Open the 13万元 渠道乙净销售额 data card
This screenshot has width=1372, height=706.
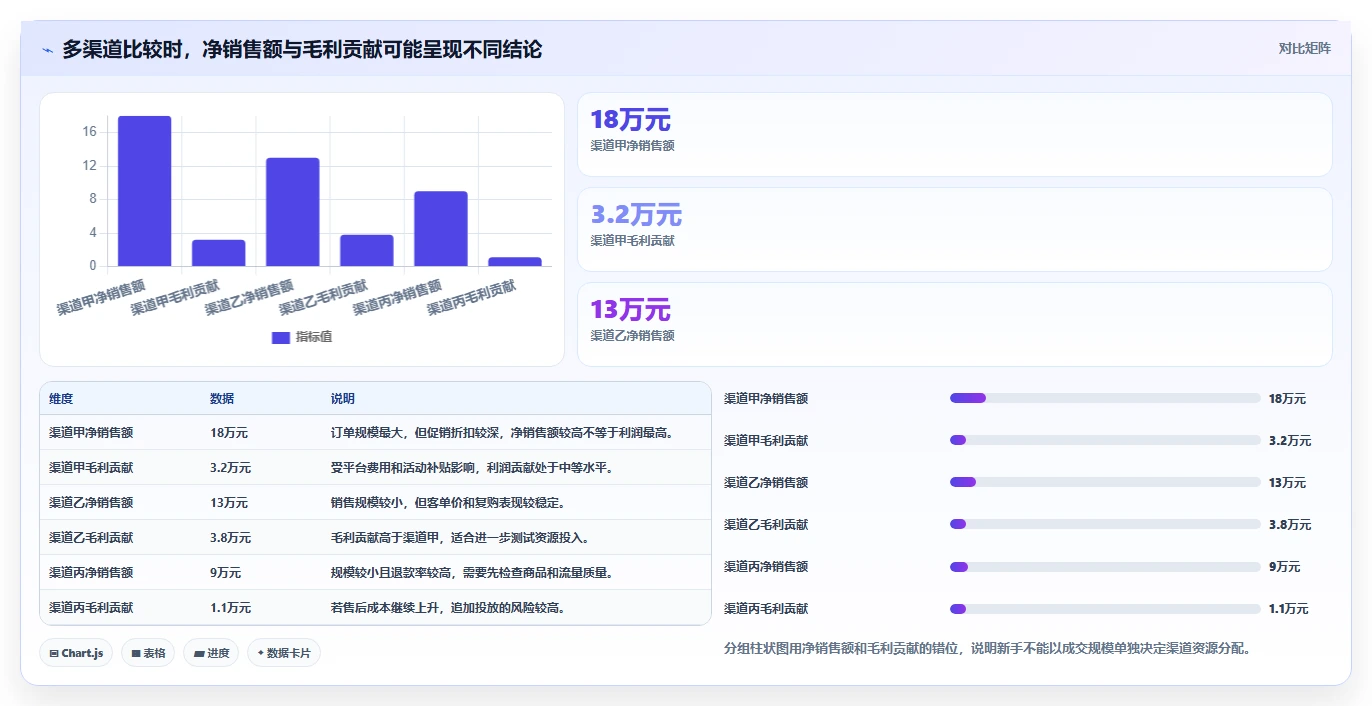(x=955, y=324)
